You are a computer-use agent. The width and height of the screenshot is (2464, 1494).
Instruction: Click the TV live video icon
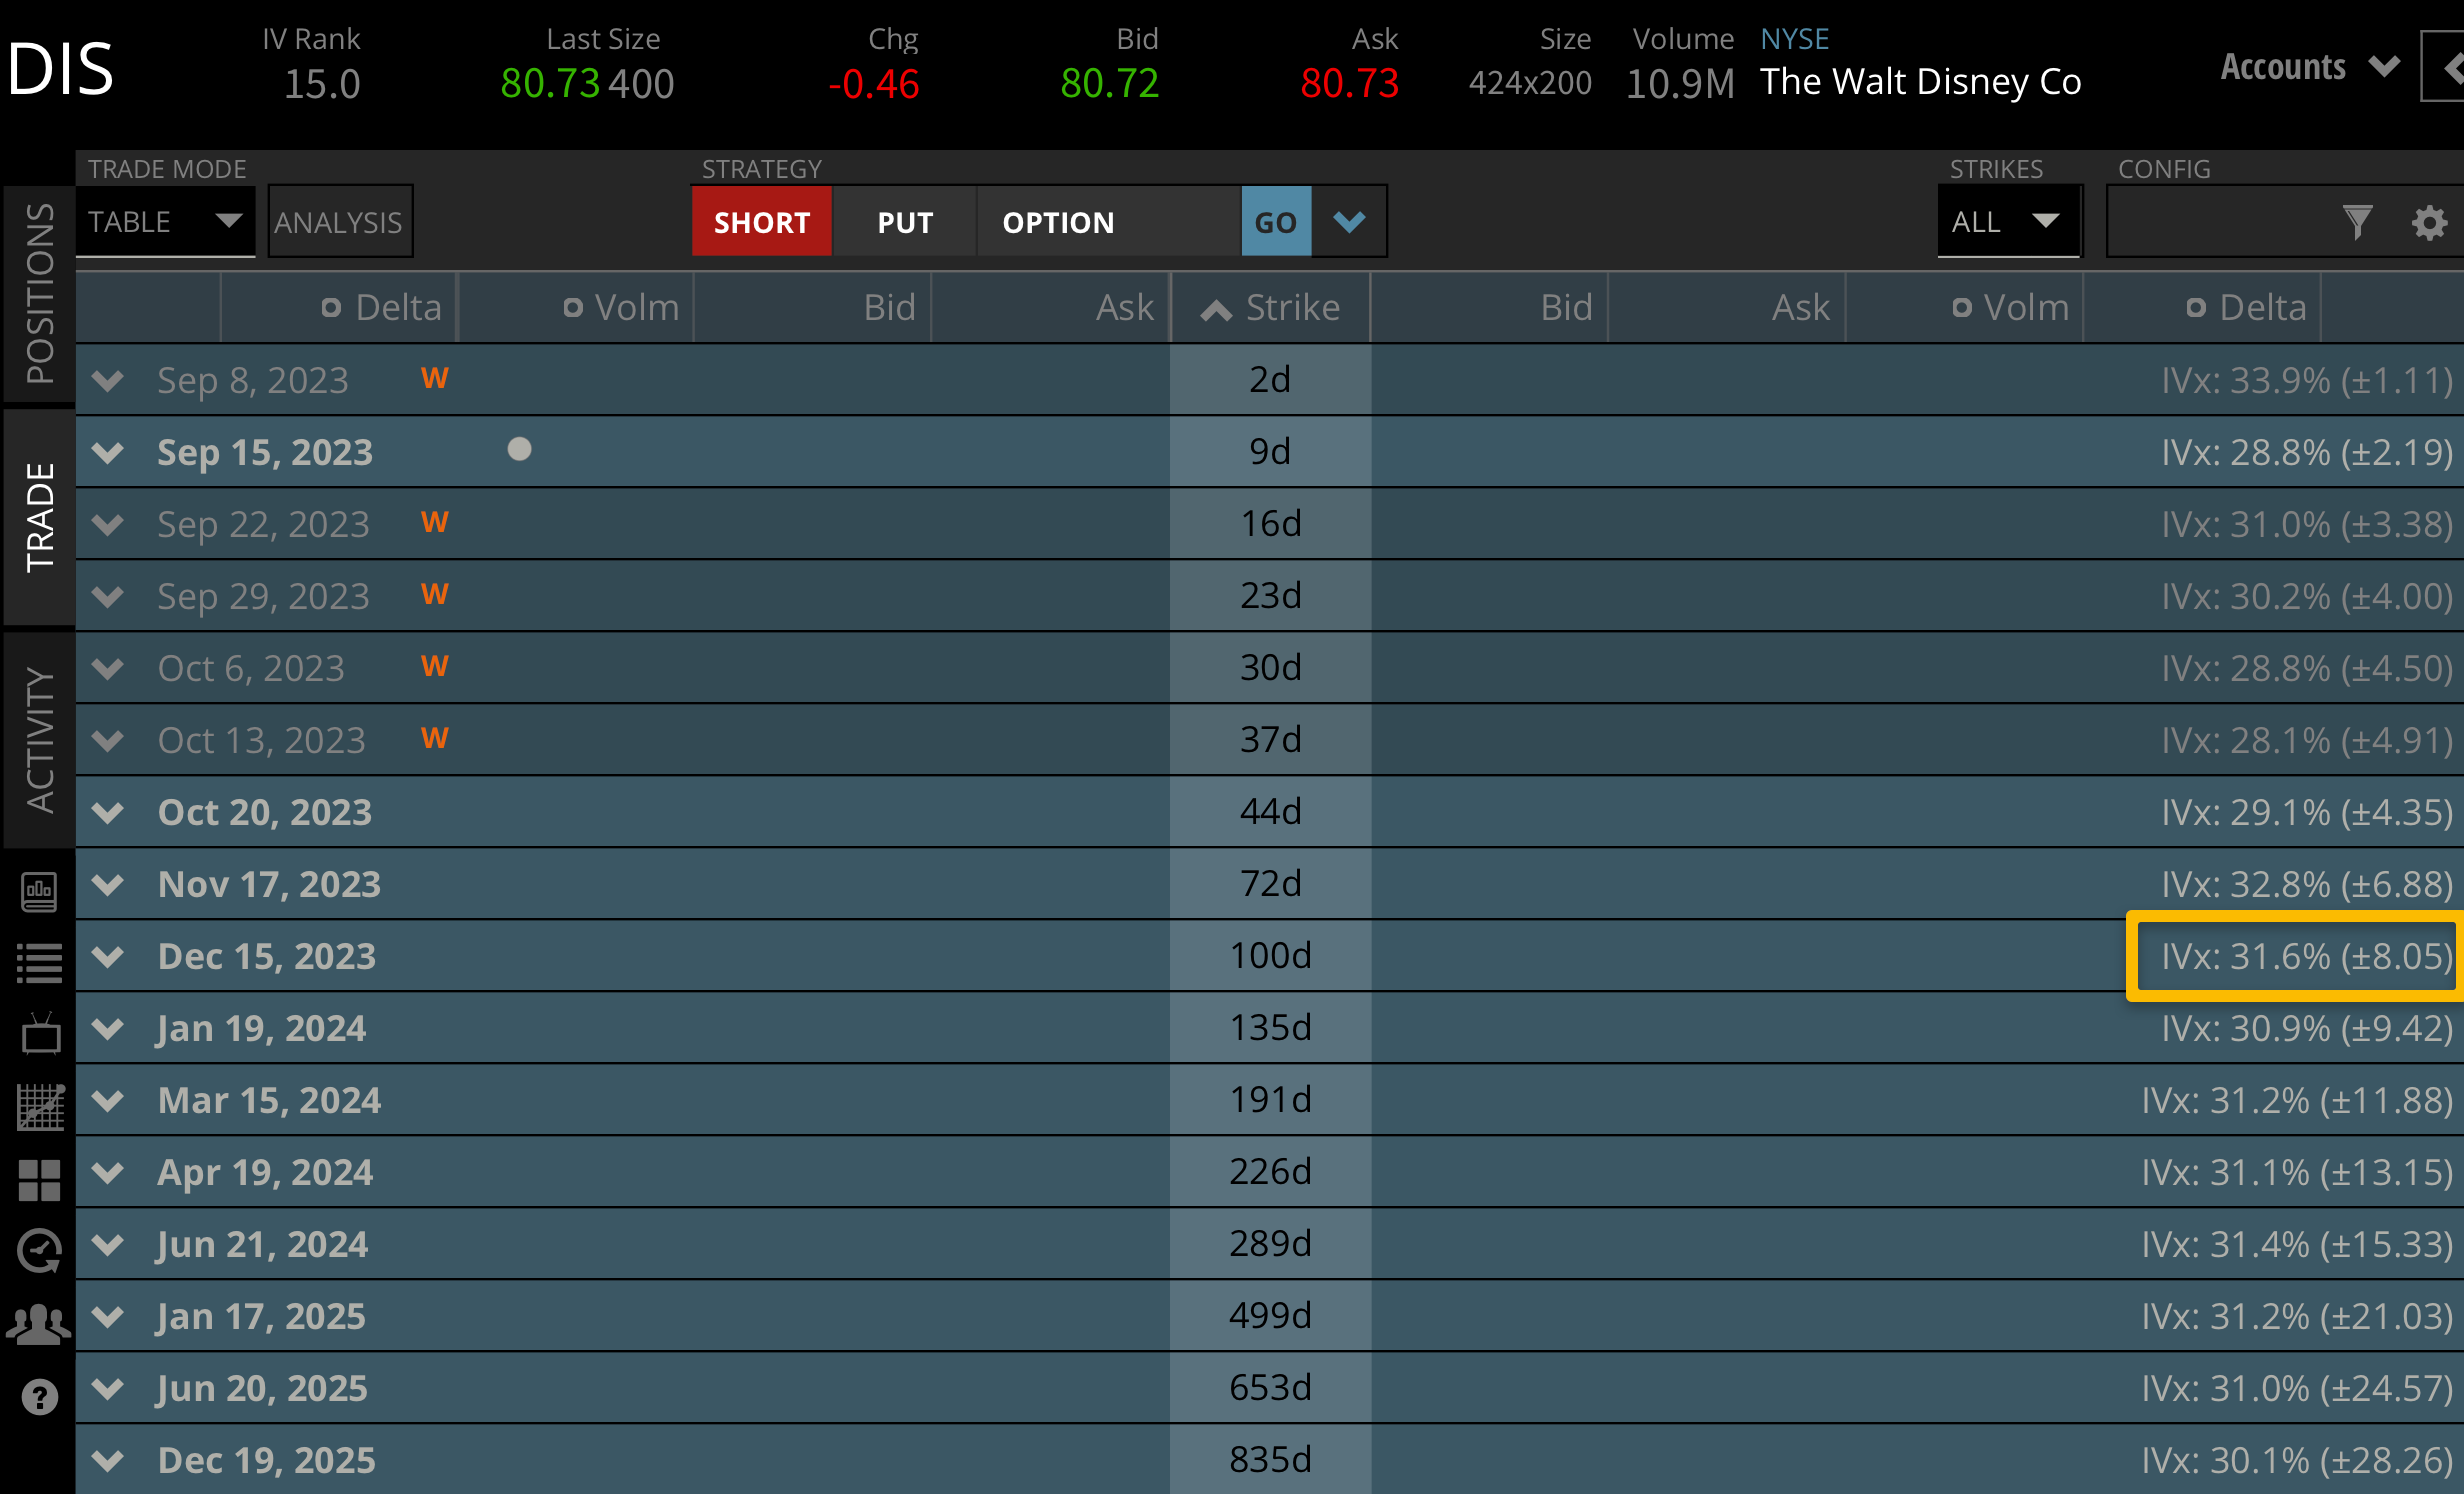(39, 1034)
